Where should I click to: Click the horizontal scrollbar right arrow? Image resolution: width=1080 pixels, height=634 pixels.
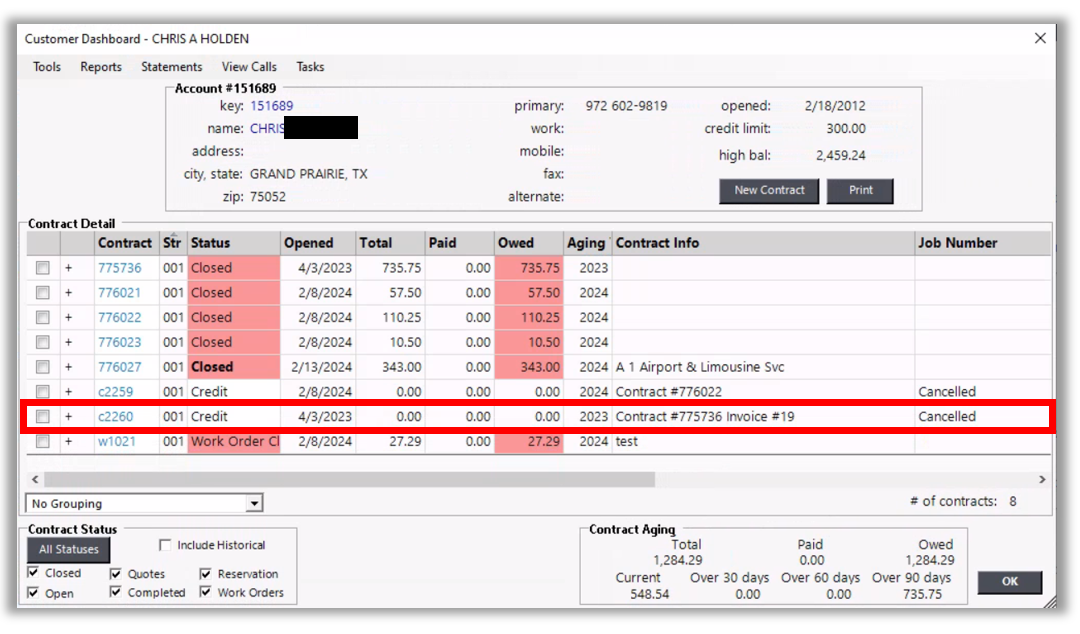coord(1042,480)
